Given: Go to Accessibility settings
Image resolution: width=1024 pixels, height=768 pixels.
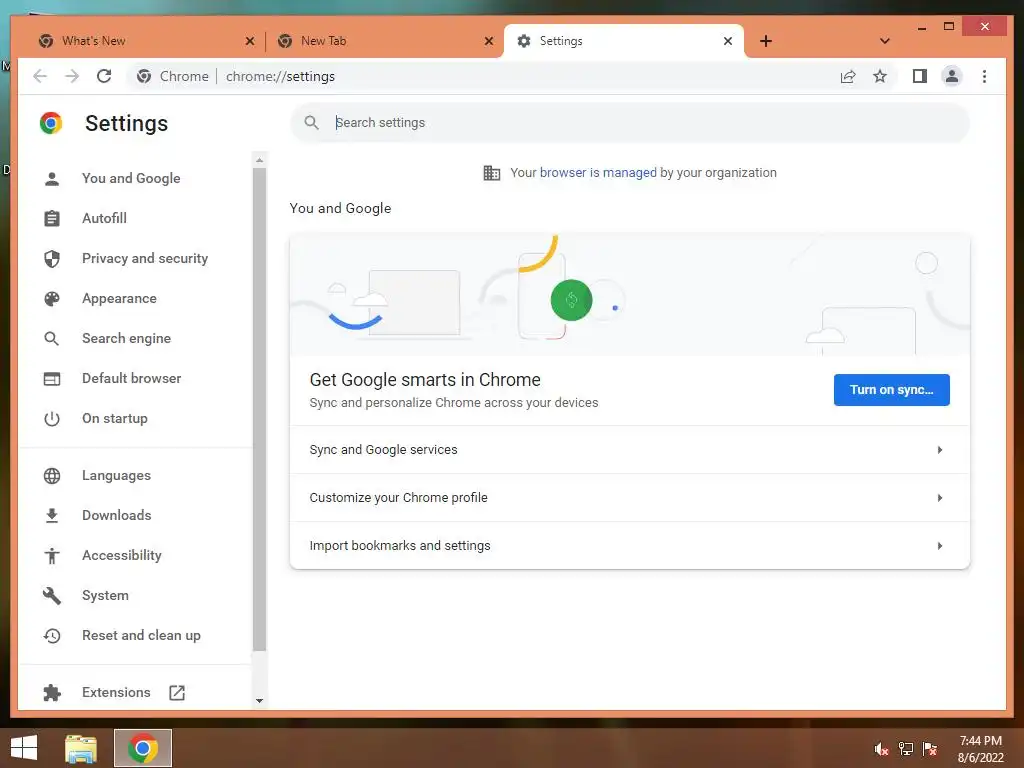Looking at the screenshot, I should tap(122, 555).
